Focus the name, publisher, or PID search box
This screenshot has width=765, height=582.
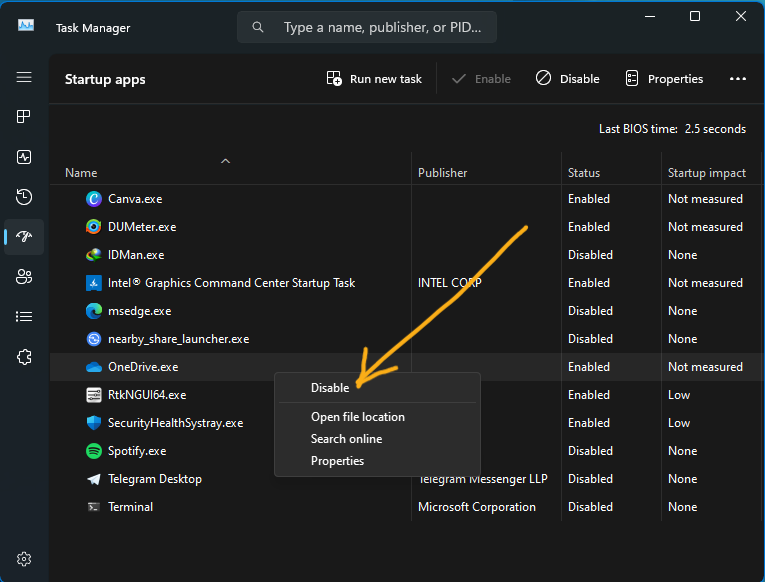pos(367,27)
